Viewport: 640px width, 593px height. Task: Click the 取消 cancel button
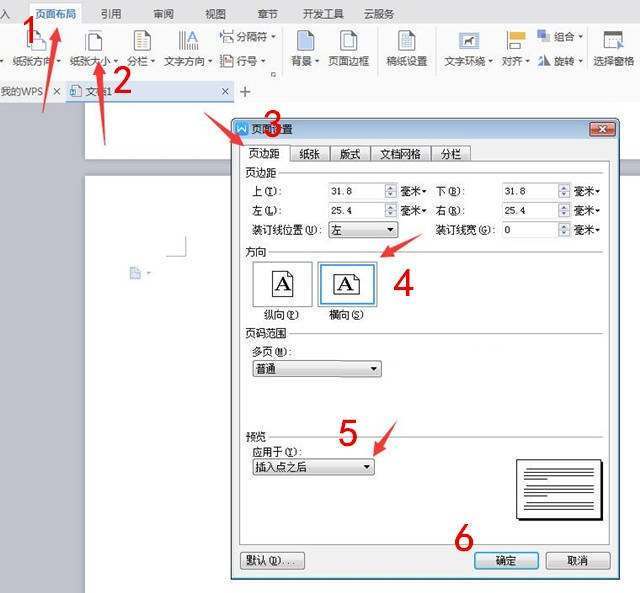(578, 561)
